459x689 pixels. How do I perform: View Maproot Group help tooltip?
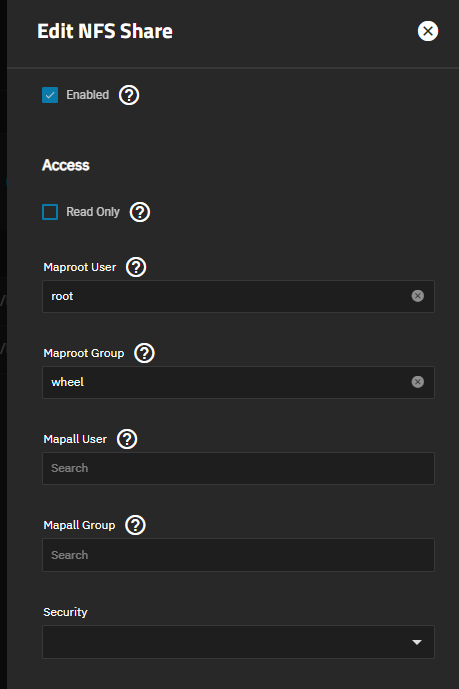click(x=144, y=353)
